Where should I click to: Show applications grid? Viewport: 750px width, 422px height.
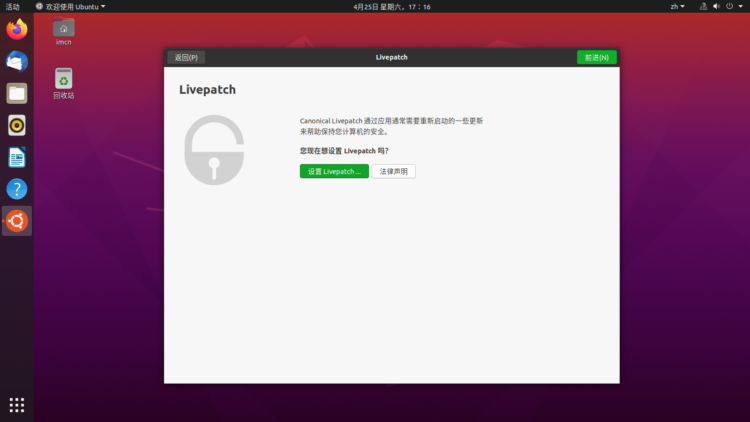[x=16, y=405]
